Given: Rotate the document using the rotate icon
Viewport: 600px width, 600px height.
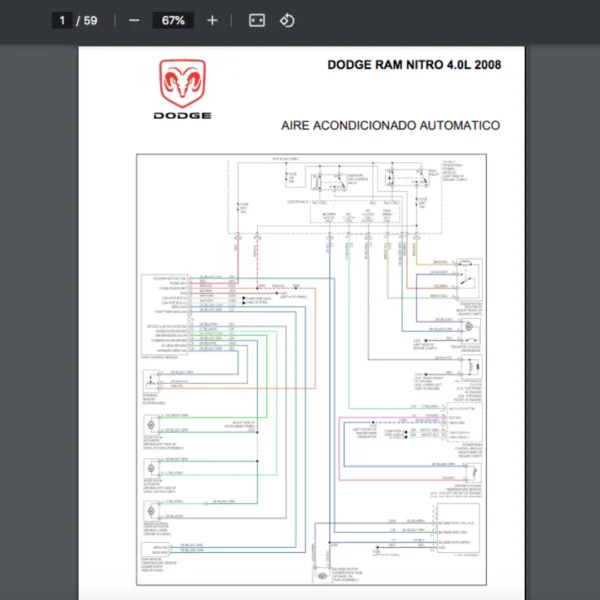Looking at the screenshot, I should (287, 20).
